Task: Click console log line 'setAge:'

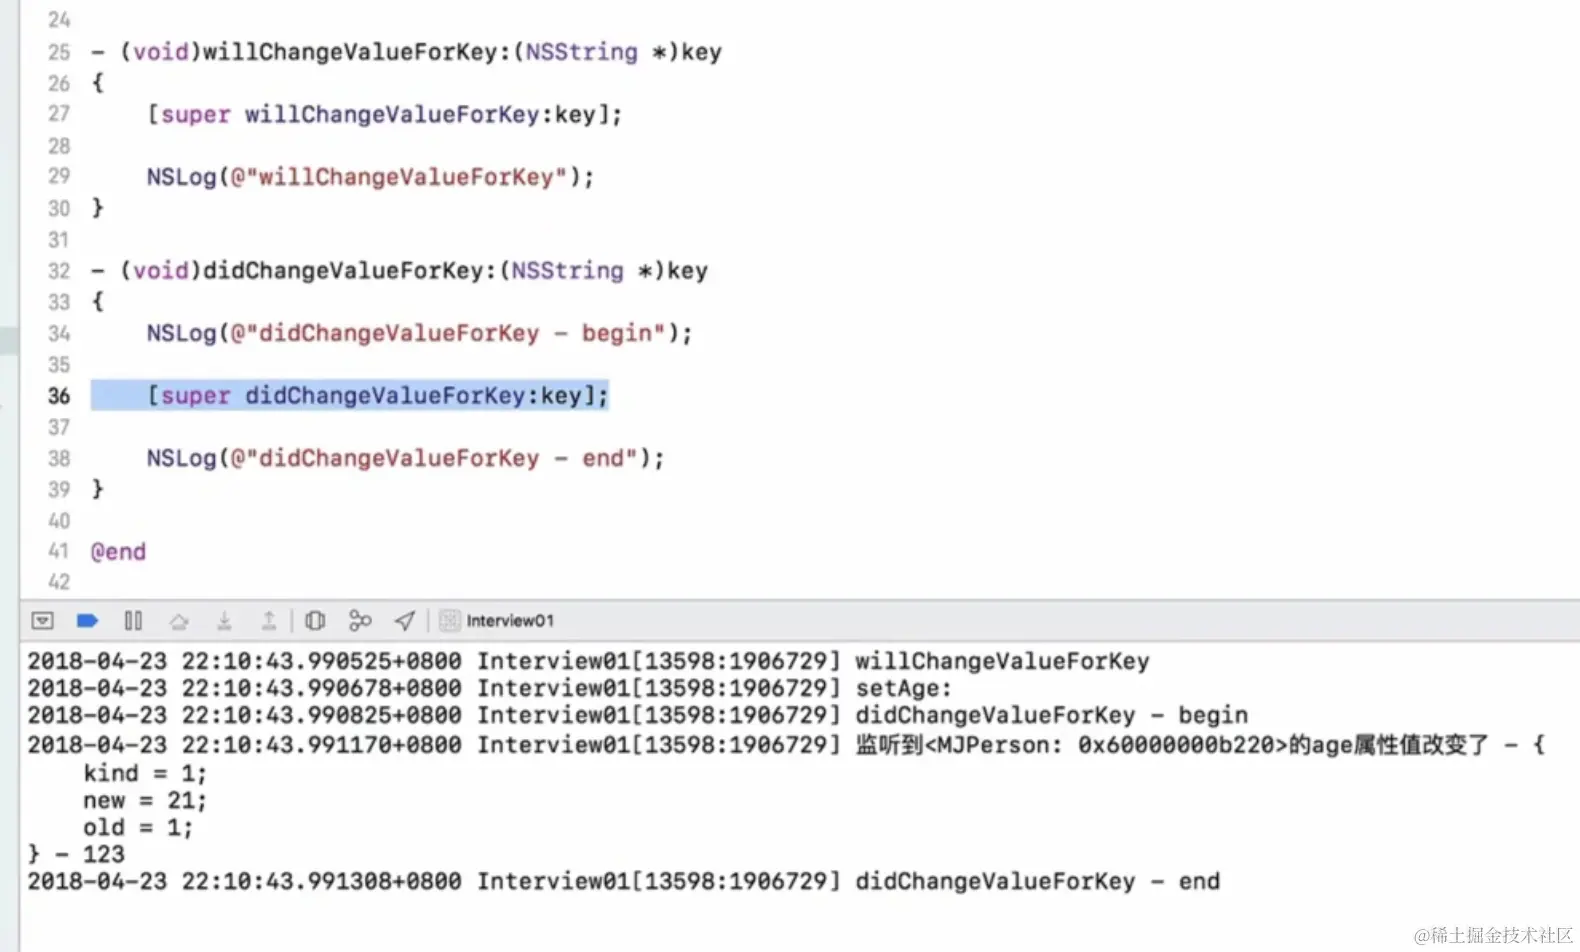Action: (490, 689)
